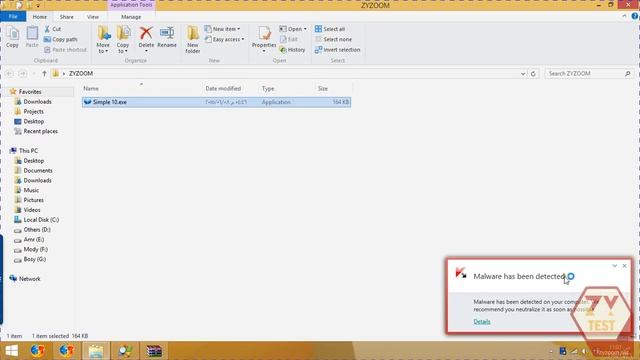Click the Search ZYZOOM box
The width and height of the screenshot is (640, 360).
coord(589,73)
